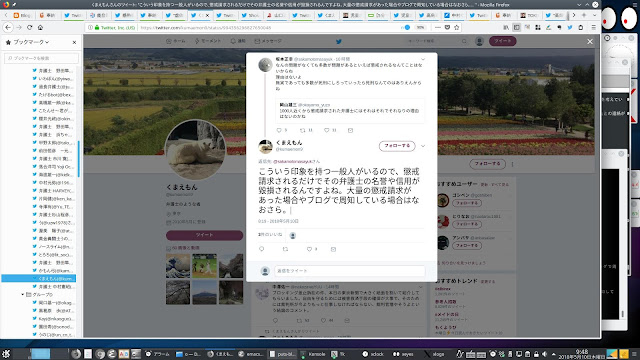
Task: Search bookmarks in the sidebar field
Action: (x=41, y=58)
